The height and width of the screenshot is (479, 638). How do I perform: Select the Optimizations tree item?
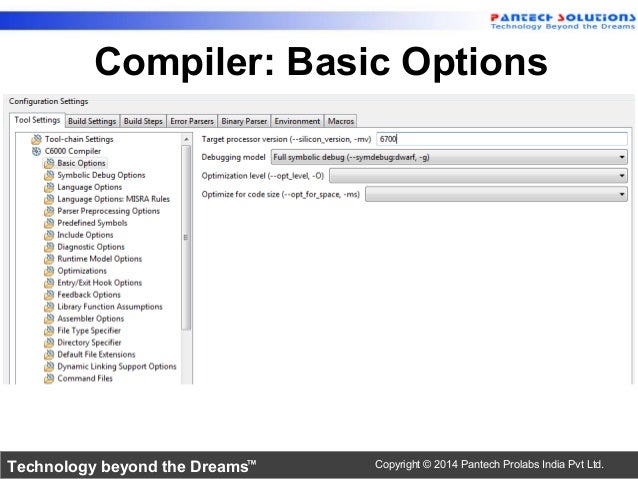pos(82,271)
